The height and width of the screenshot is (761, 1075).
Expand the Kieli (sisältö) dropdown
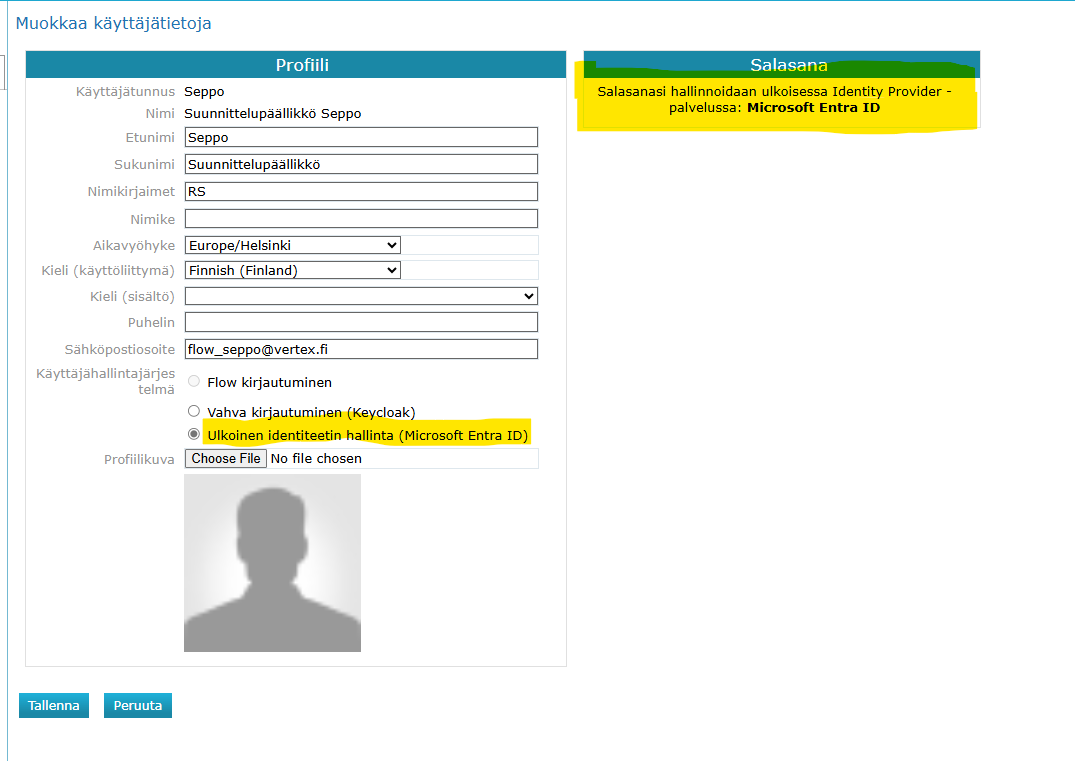pyautogui.click(x=361, y=296)
